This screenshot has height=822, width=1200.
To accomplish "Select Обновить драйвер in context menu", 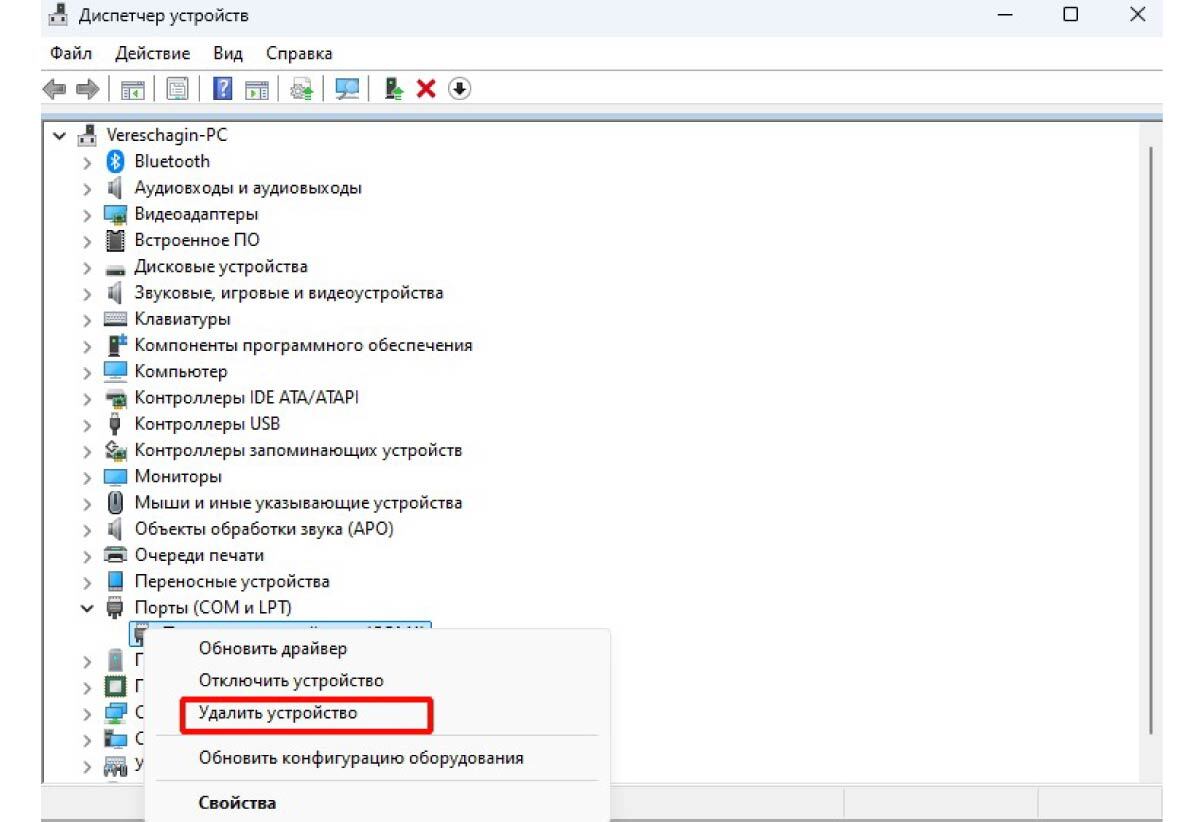I will tap(273, 648).
